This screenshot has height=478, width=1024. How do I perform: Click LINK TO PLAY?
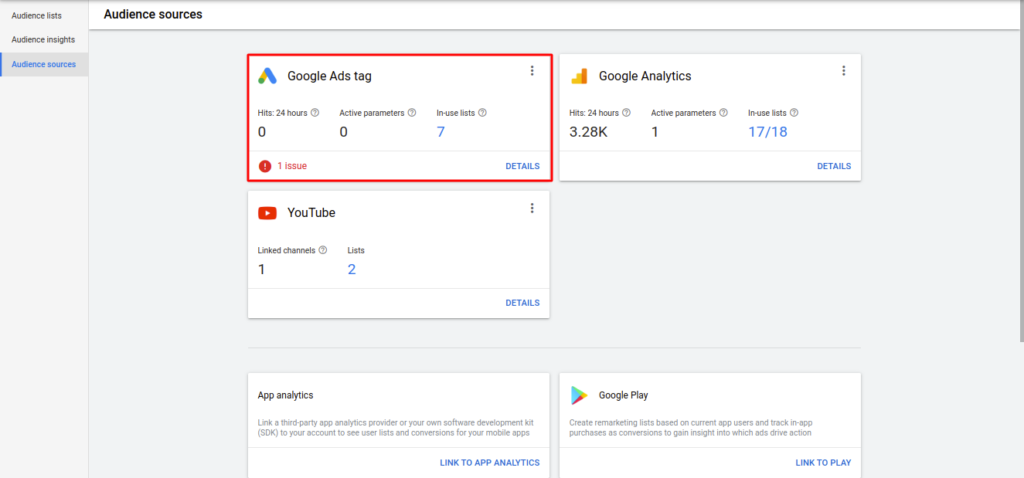823,462
